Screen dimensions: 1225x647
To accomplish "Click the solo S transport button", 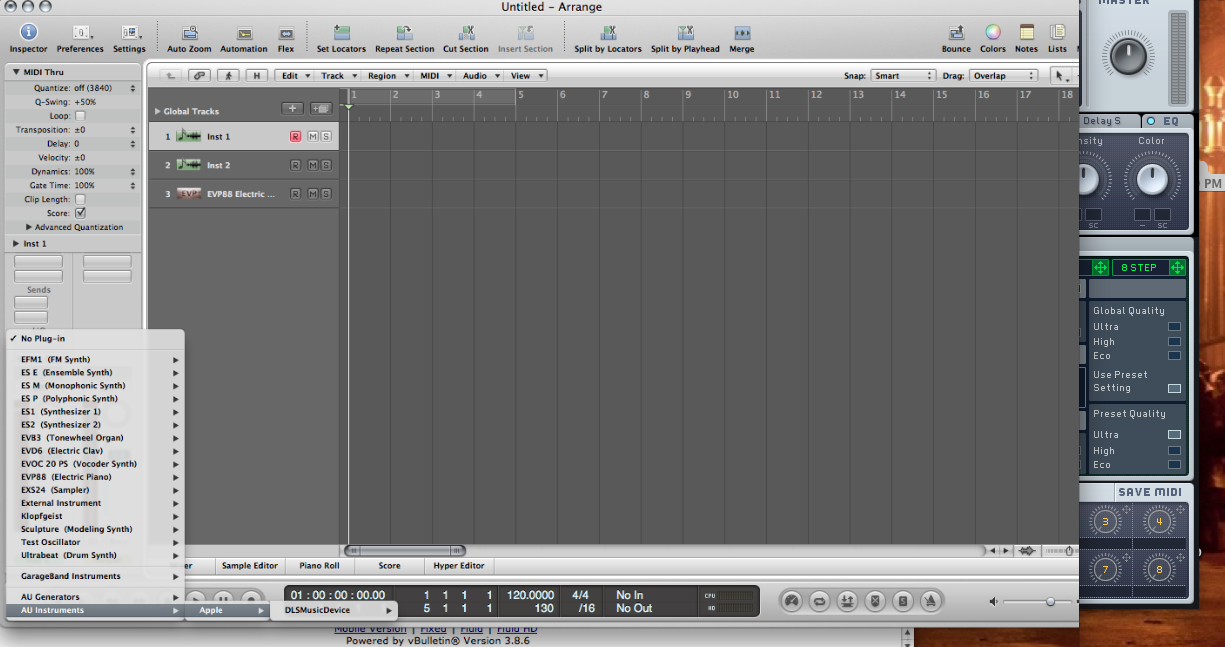I will (903, 601).
